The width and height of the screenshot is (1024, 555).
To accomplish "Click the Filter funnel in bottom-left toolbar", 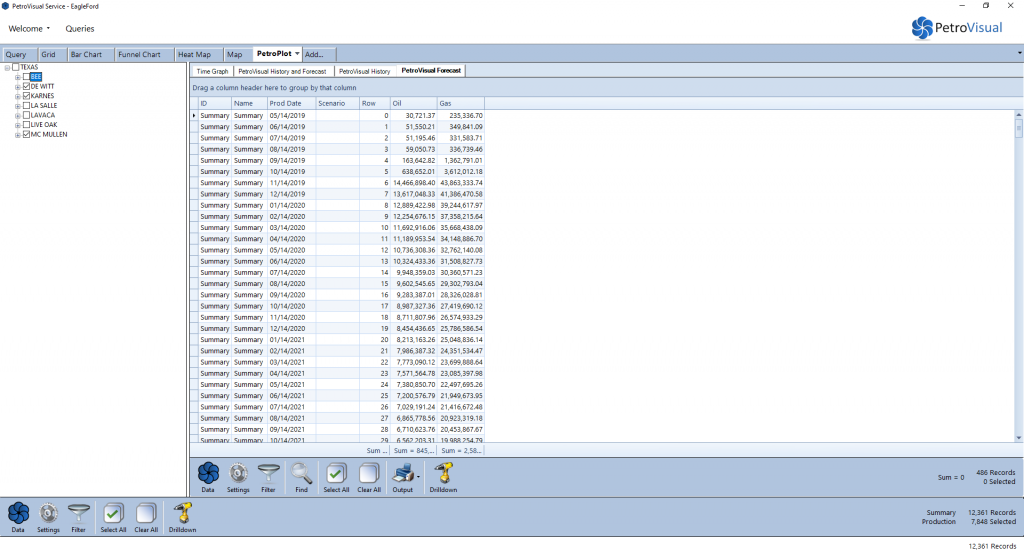I will (x=78, y=513).
